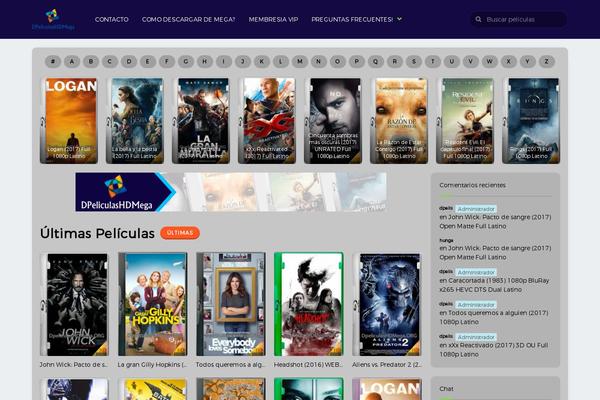Filter movies by letter S
The width and height of the screenshot is (600, 400).
point(414,61)
